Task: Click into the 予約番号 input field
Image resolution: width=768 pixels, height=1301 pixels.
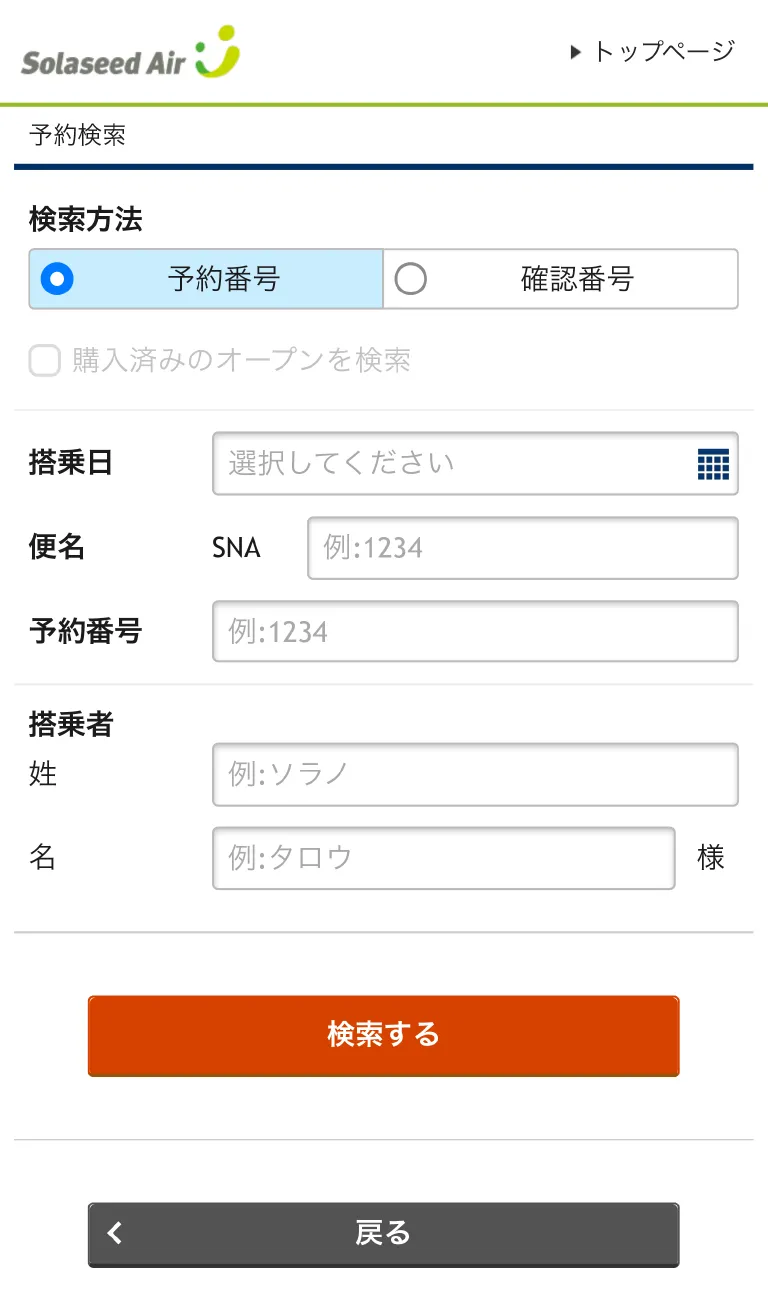Action: (475, 632)
